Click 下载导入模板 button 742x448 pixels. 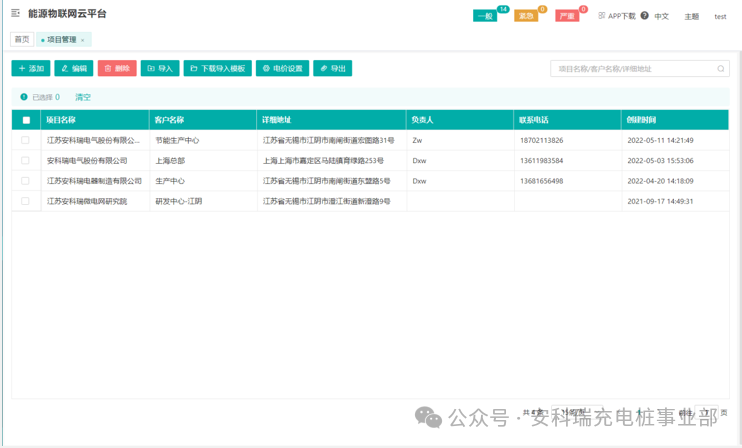point(218,68)
